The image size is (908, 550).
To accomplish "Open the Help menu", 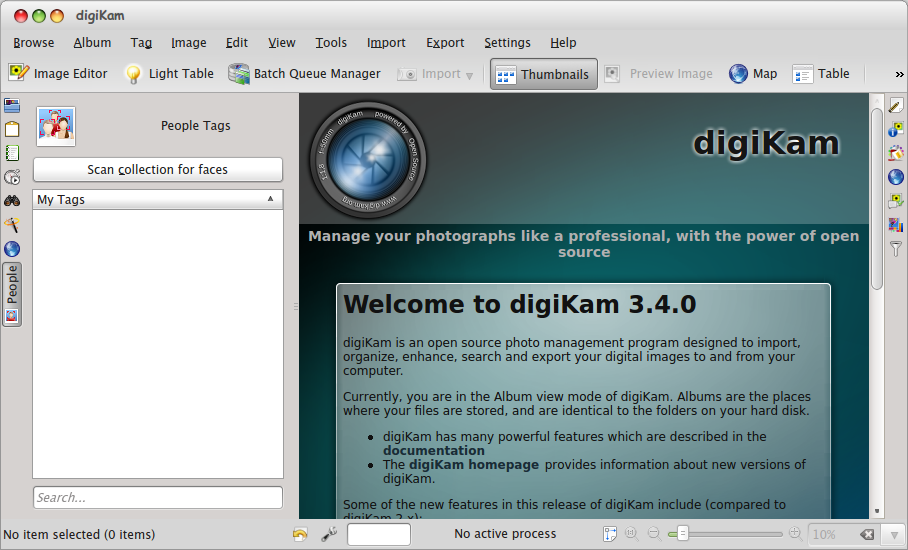I will click(x=563, y=43).
